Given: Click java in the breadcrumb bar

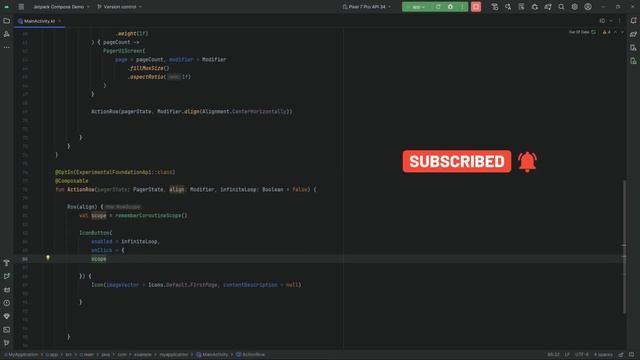Looking at the screenshot, I should coord(105,355).
